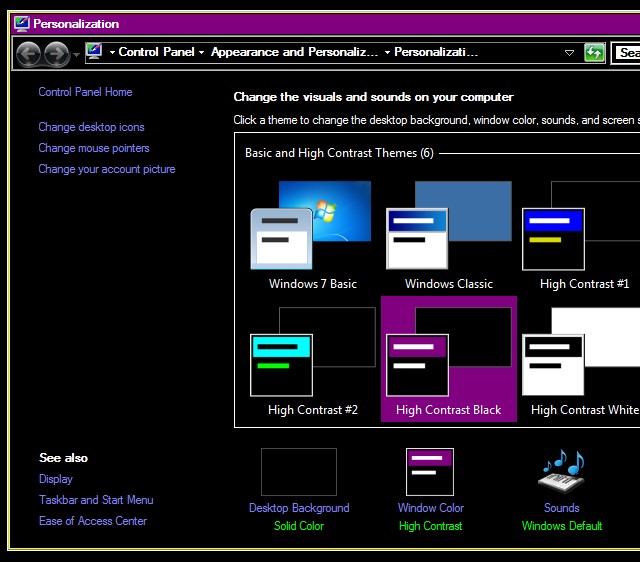Click the monitor icon in the address bar

click(94, 52)
